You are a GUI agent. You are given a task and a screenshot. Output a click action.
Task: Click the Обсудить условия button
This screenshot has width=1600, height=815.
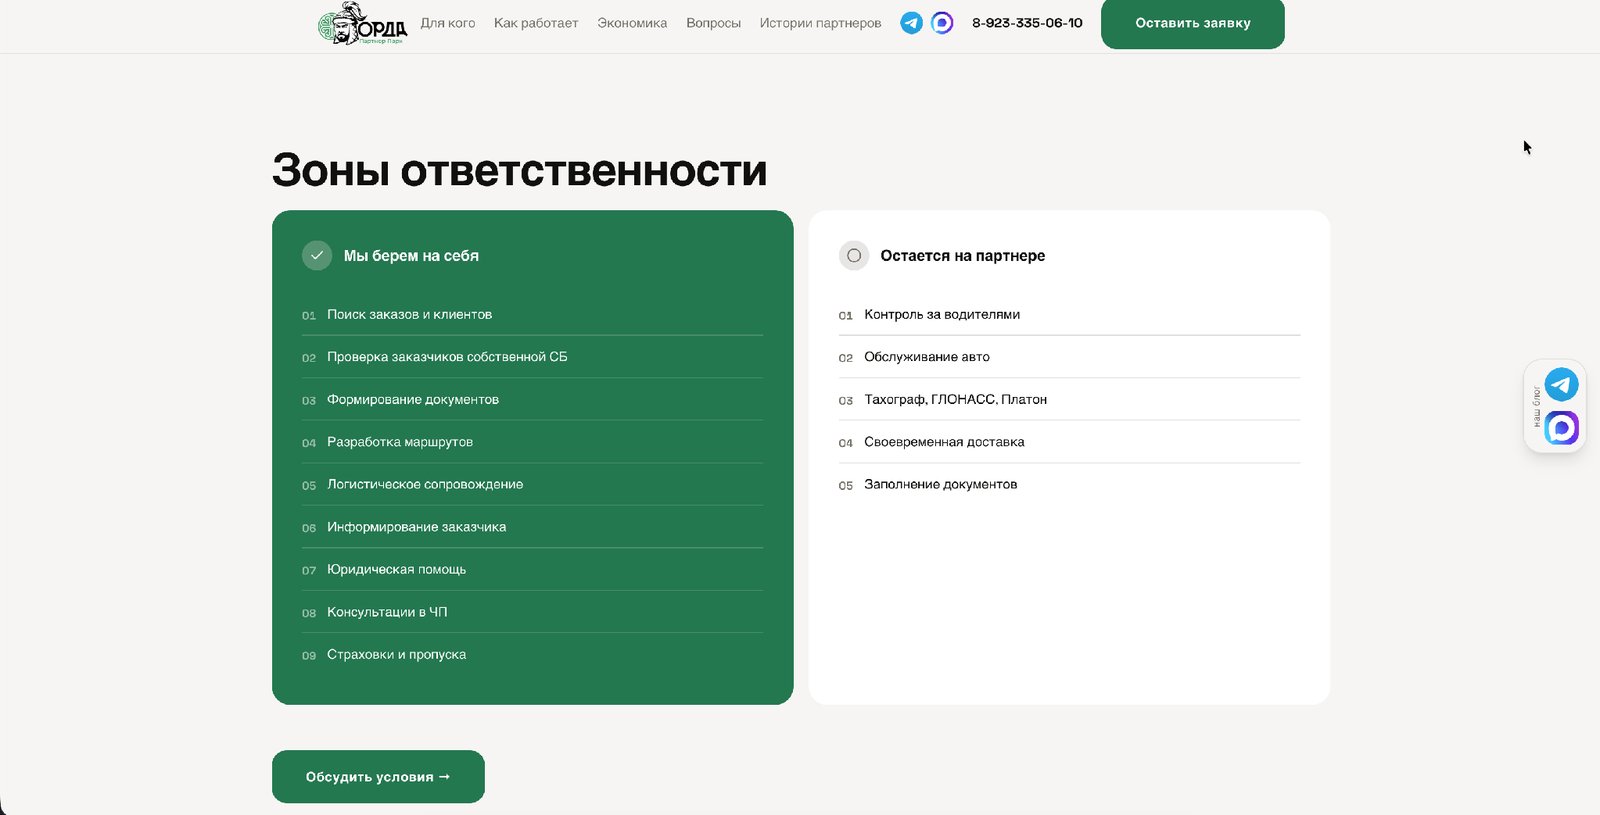click(x=378, y=777)
